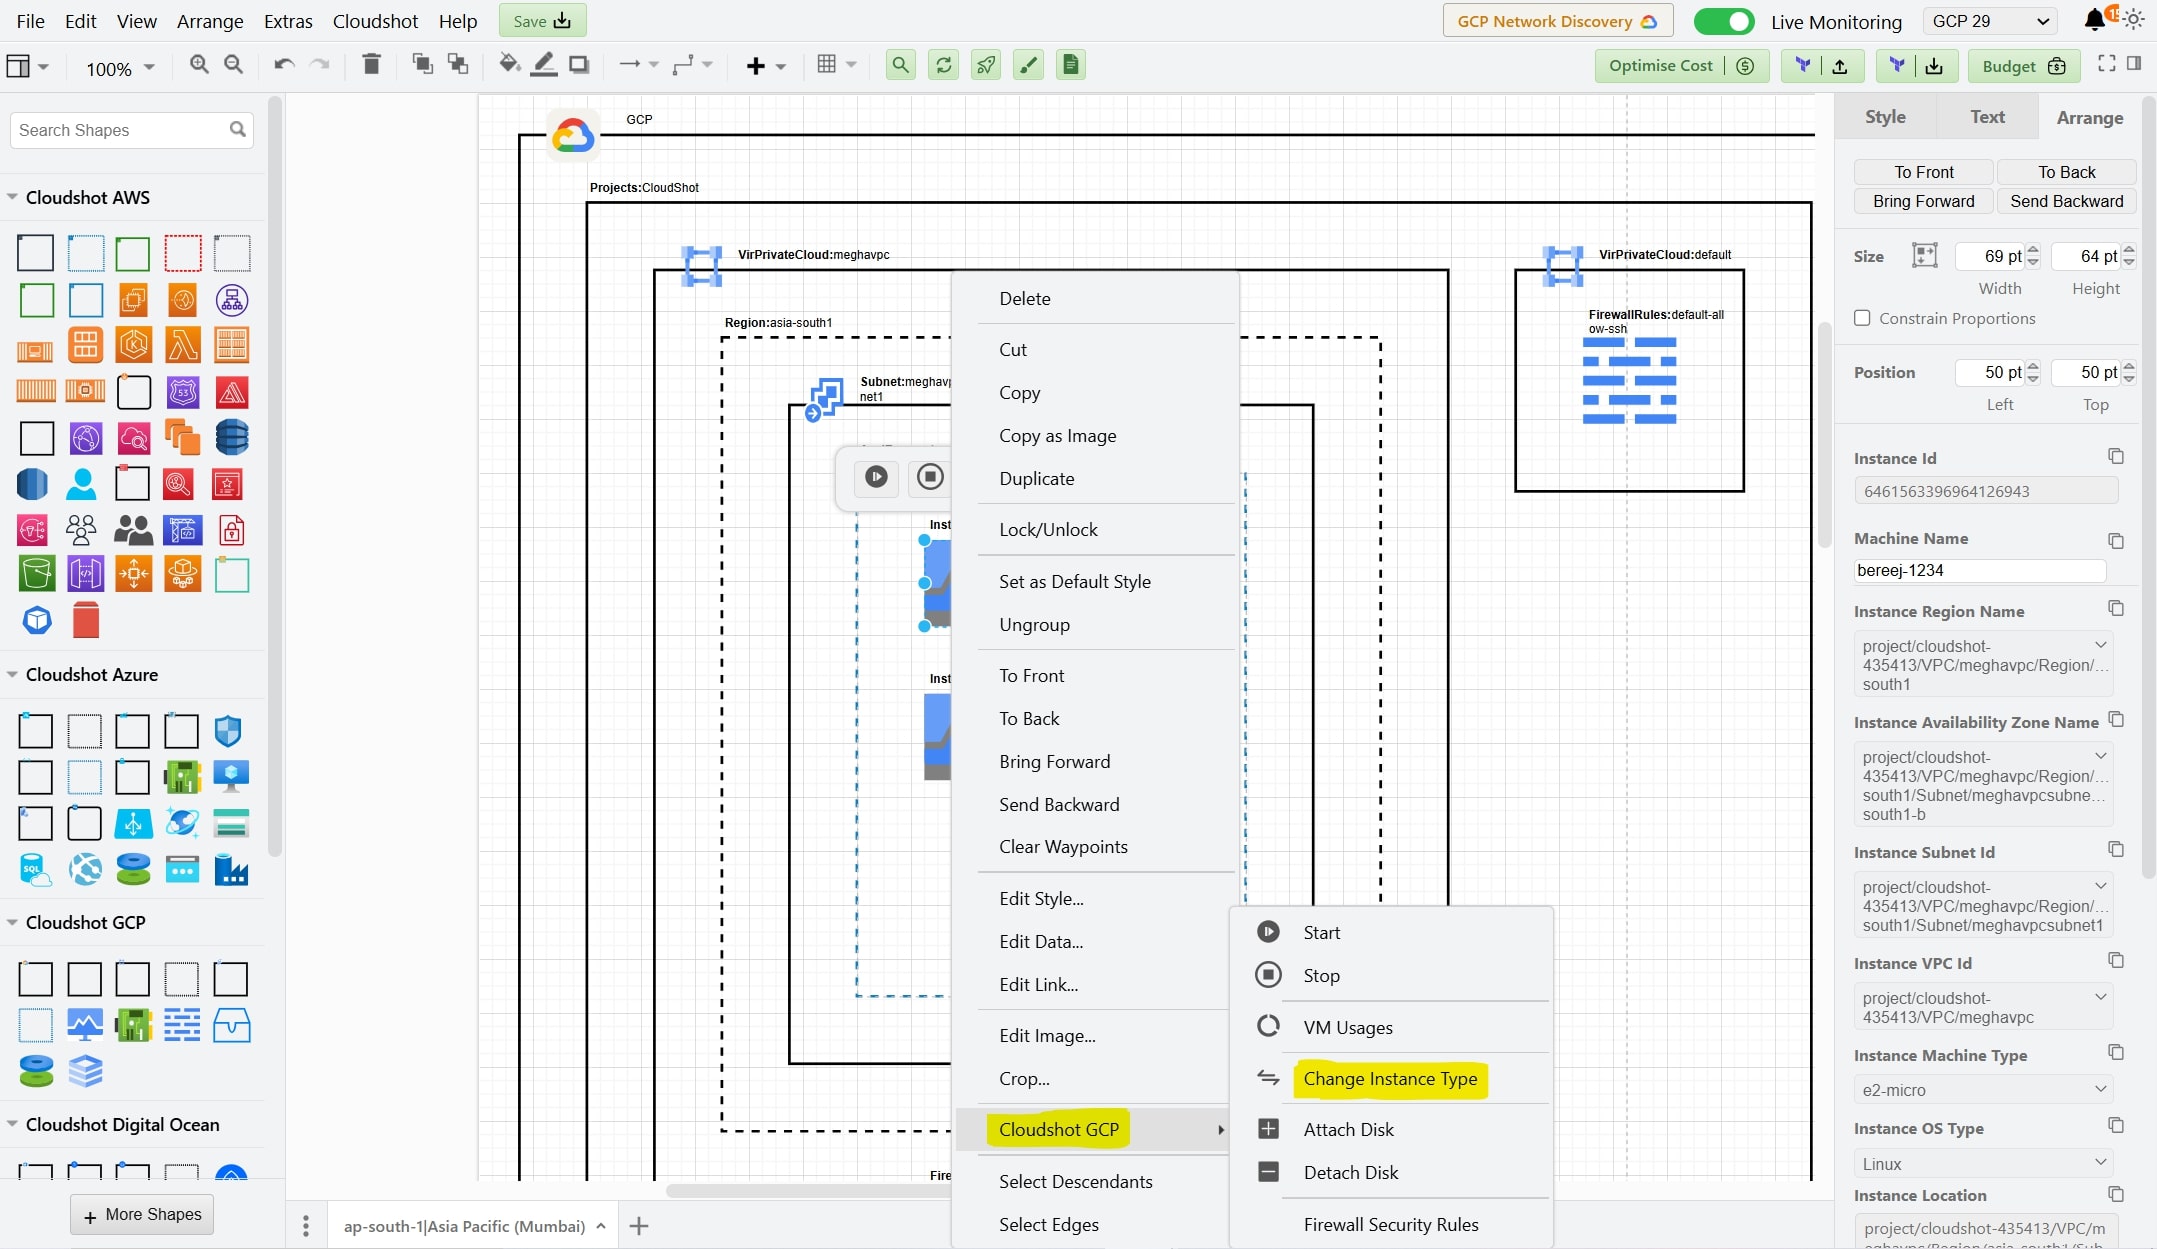Open the GCP 29 account dropdown
Image resolution: width=2157 pixels, height=1249 pixels.
(x=1991, y=21)
